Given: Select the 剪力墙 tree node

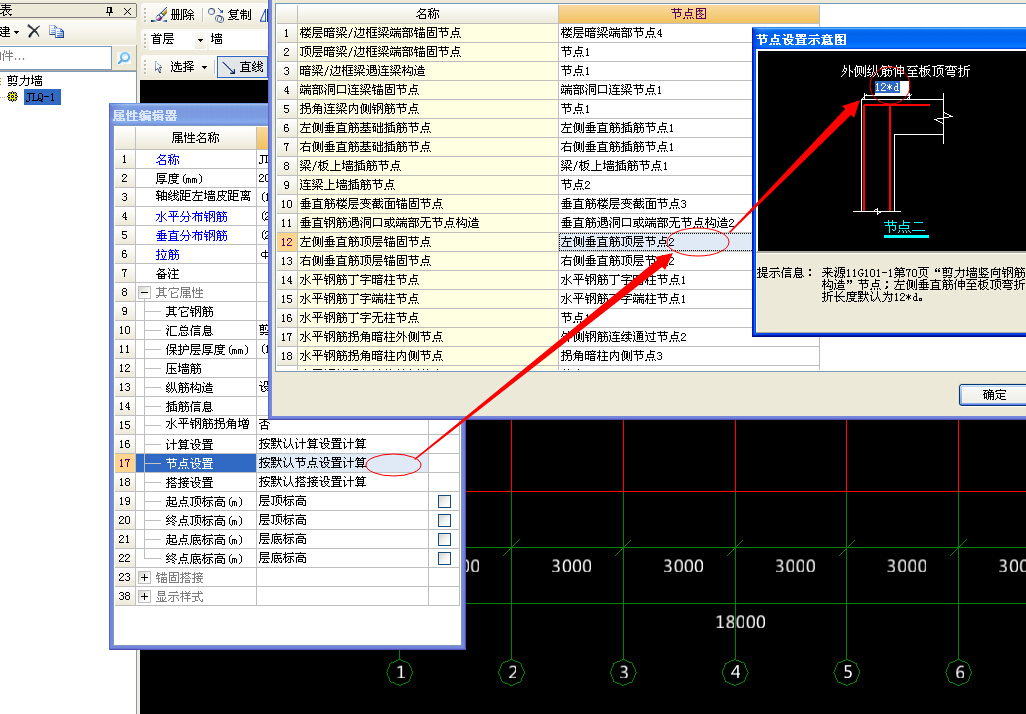Looking at the screenshot, I should [x=25, y=80].
